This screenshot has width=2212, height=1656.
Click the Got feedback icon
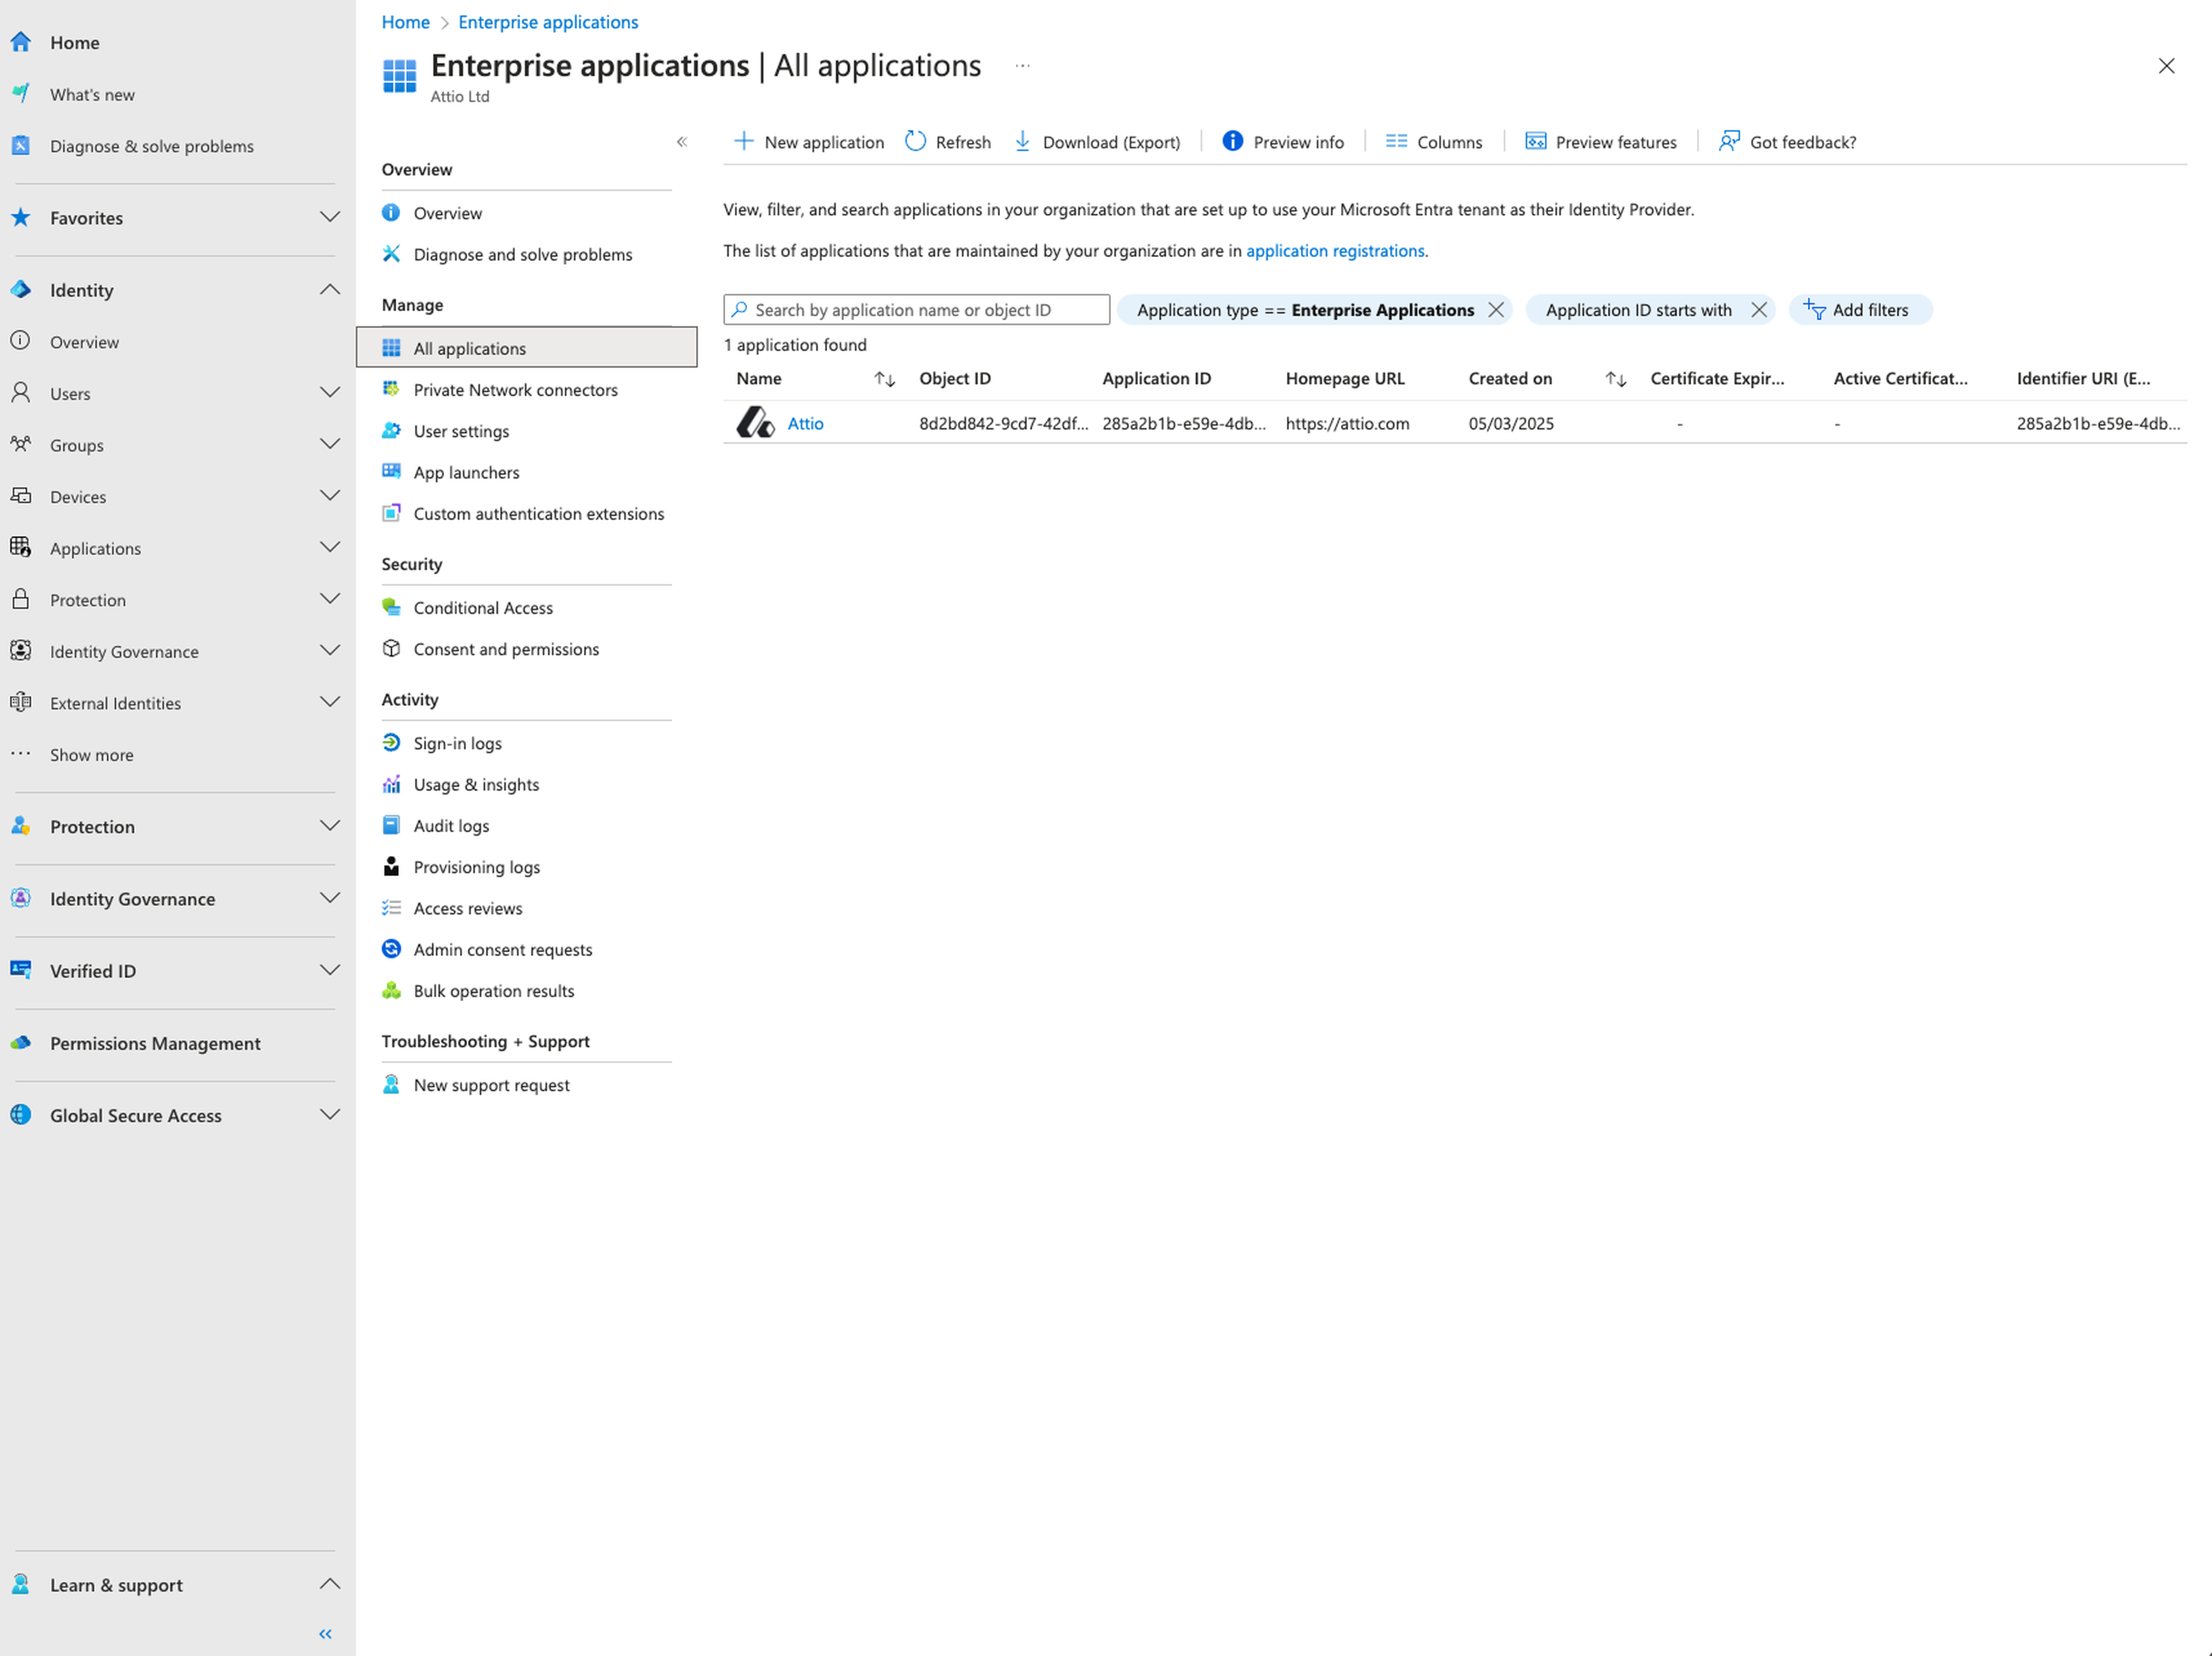1729,142
